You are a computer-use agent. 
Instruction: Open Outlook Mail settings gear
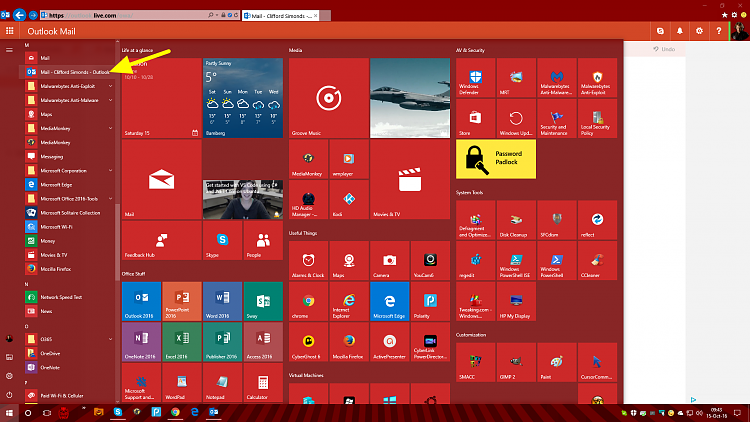pyautogui.click(x=699, y=31)
